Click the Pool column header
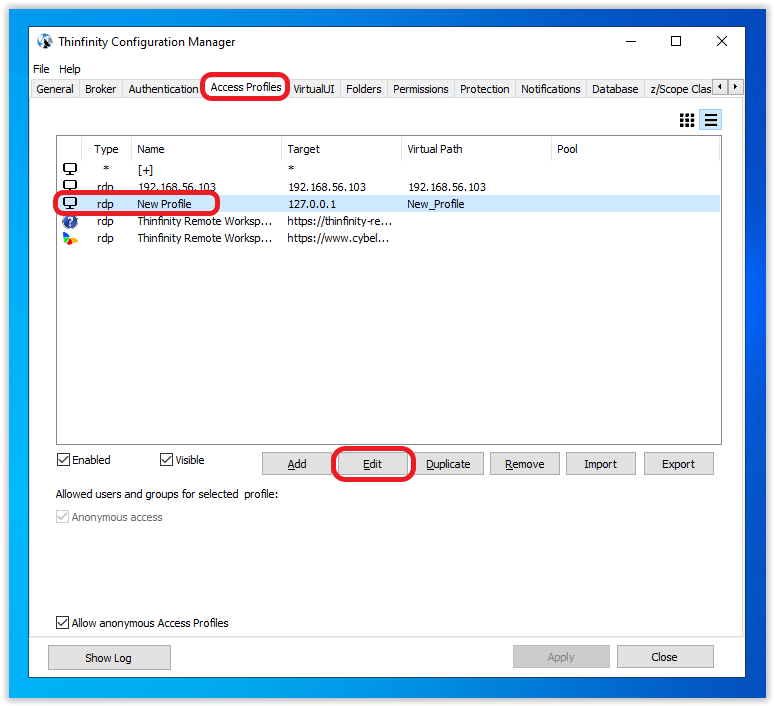The image size is (774, 706). tap(635, 149)
